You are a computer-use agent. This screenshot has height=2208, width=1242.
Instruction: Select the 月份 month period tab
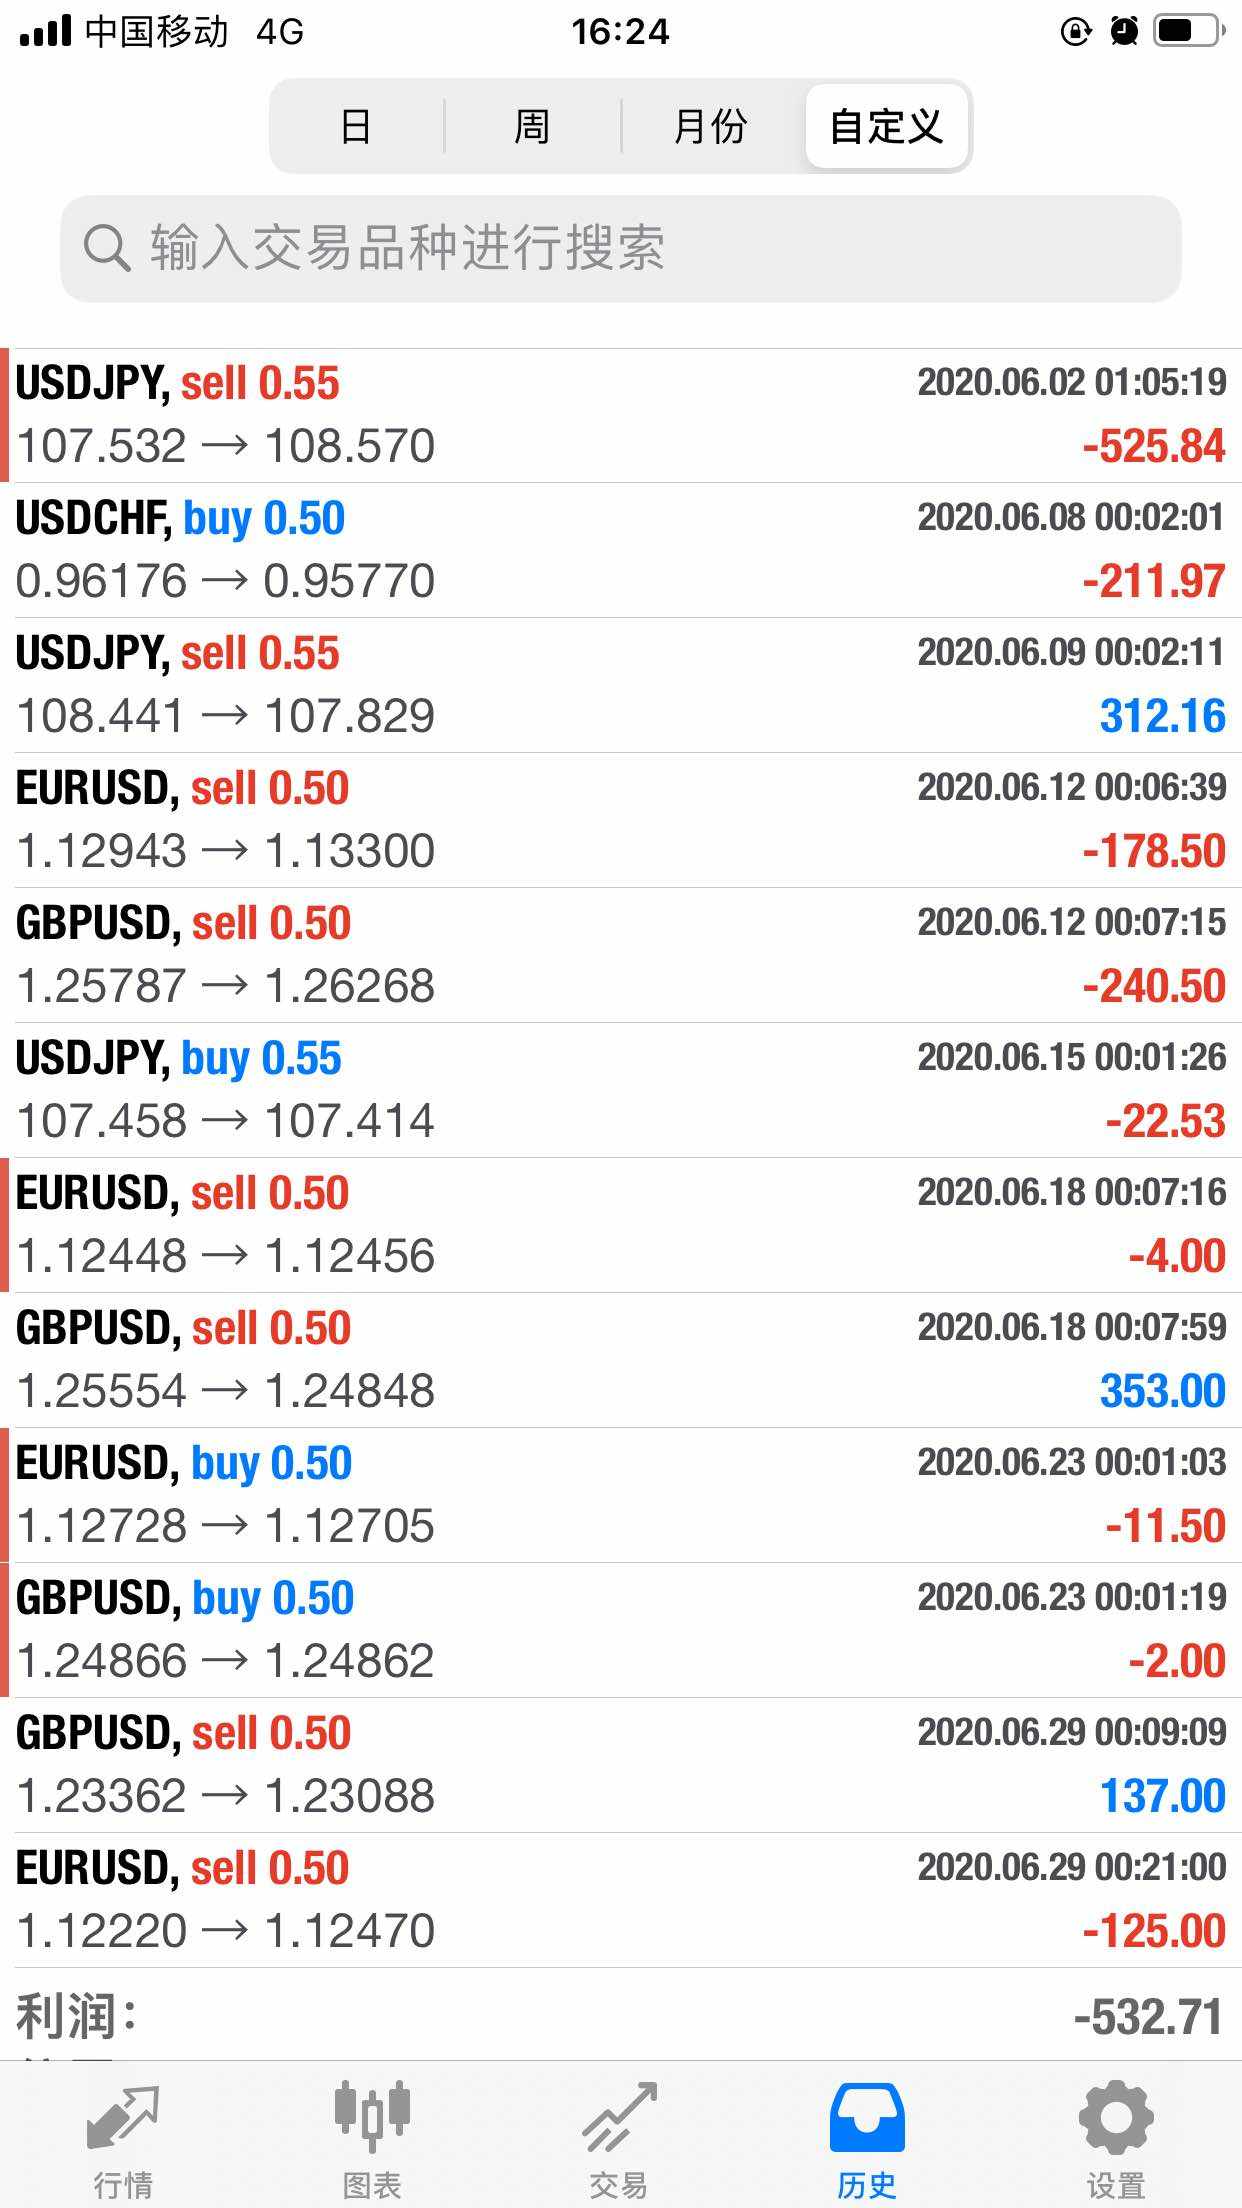[x=710, y=127]
